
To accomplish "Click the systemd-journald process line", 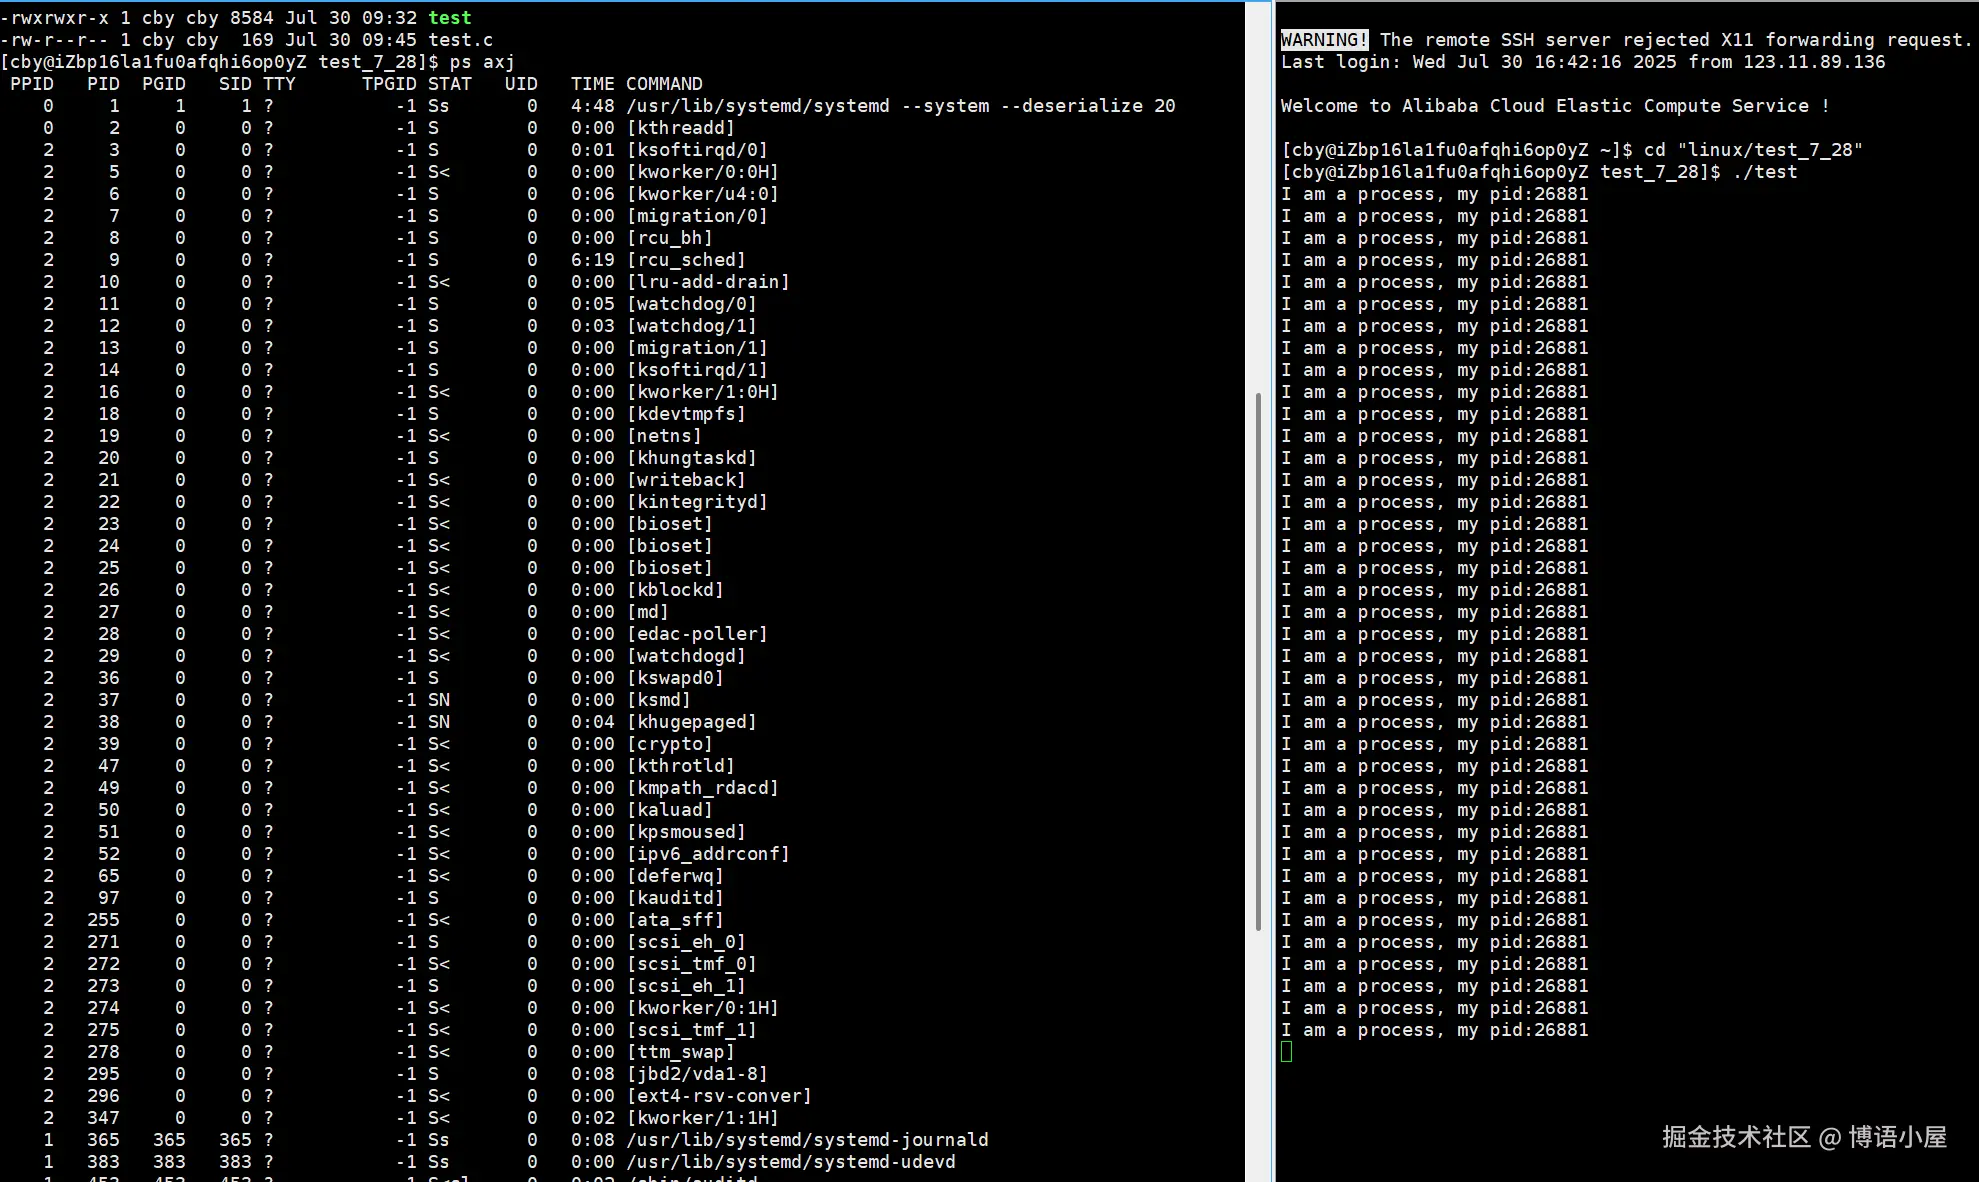I will 806,1140.
